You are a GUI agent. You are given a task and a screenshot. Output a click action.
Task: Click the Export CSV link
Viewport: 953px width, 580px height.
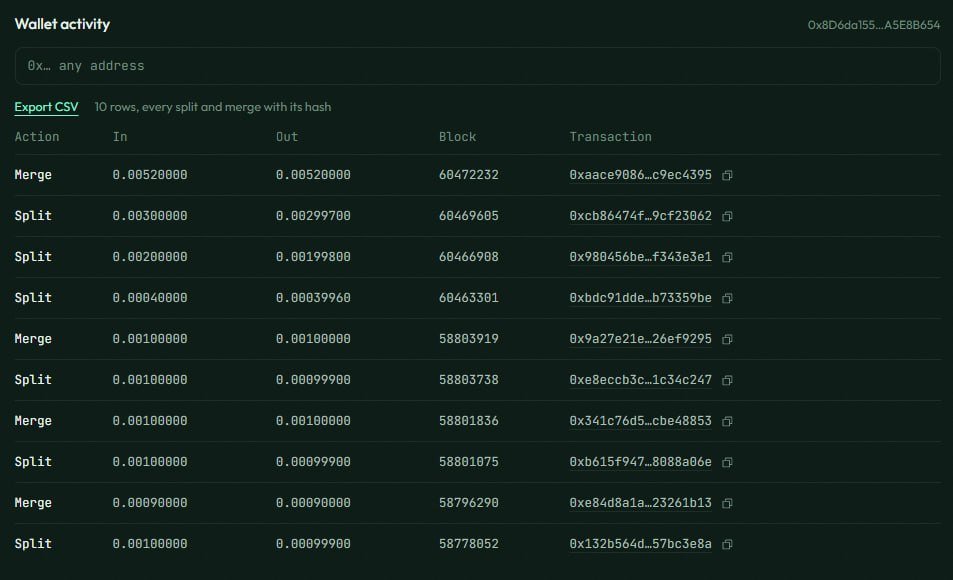(x=46, y=107)
